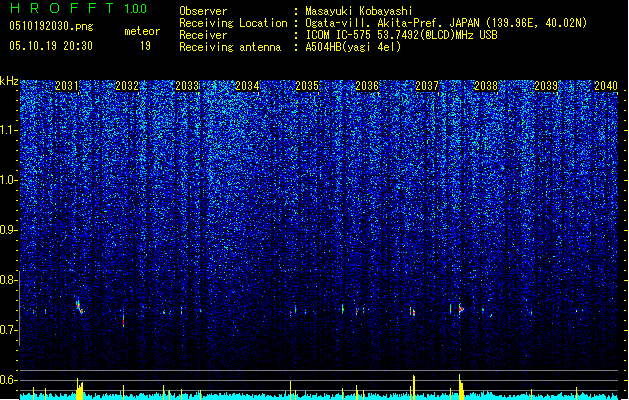This screenshot has height=400, width=629.
Task: Click the Receiving antenna label
Action: 230,47
